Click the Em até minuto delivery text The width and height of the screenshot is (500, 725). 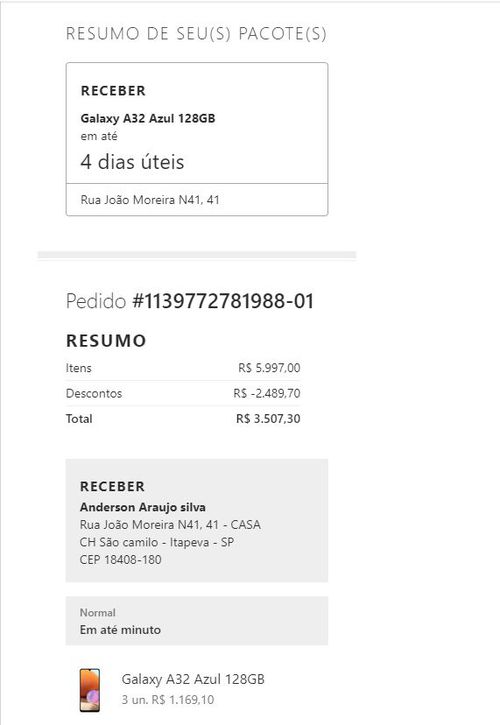point(120,630)
